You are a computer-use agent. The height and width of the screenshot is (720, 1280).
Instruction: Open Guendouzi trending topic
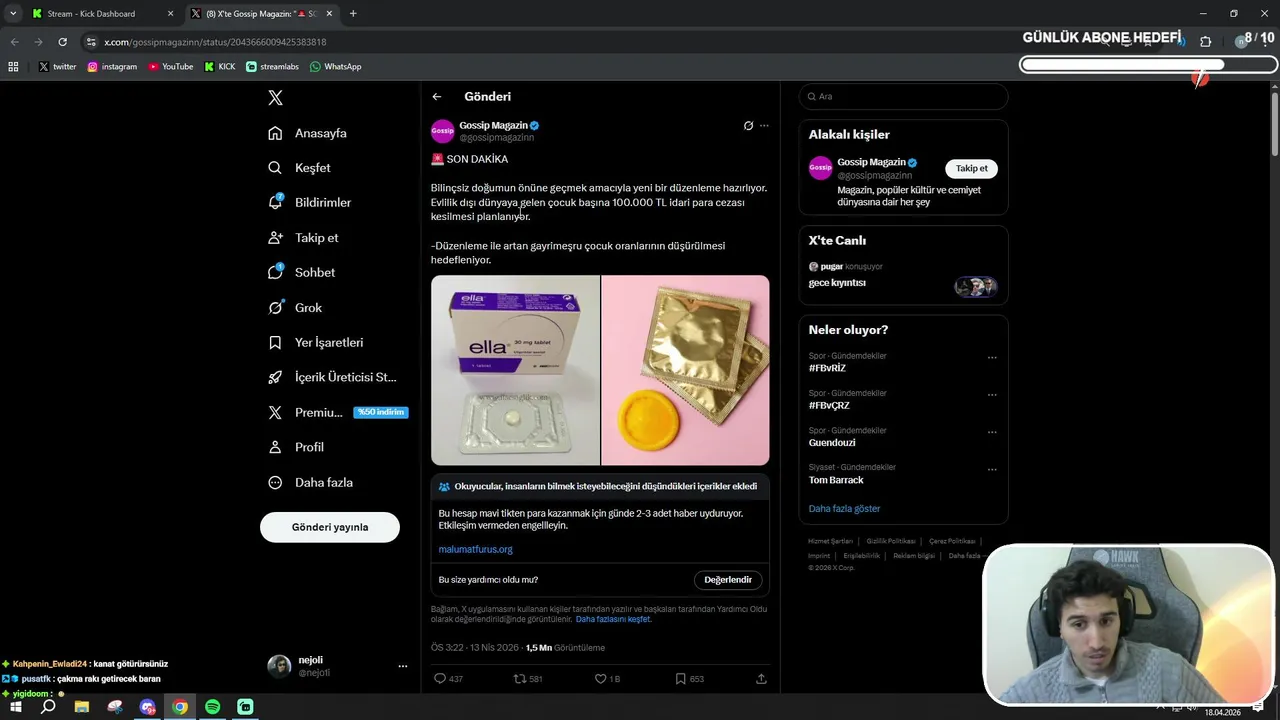(x=832, y=443)
